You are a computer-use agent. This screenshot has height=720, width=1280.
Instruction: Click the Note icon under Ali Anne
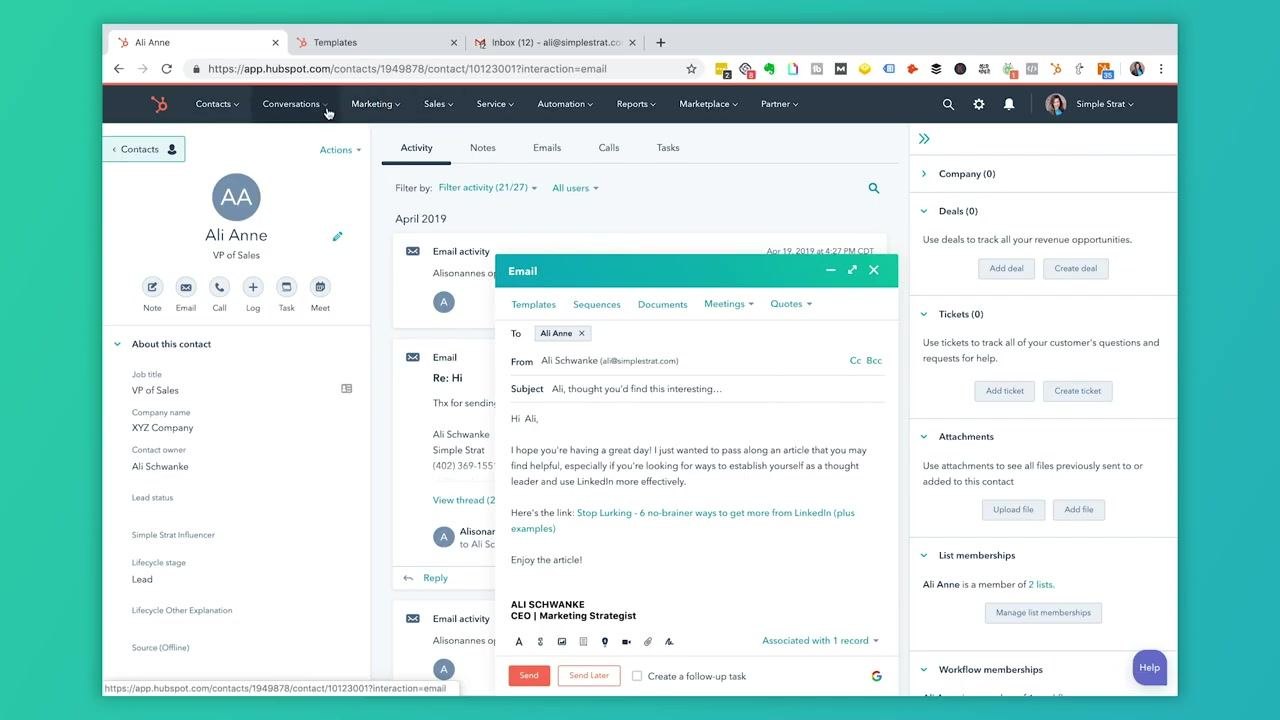coord(152,287)
